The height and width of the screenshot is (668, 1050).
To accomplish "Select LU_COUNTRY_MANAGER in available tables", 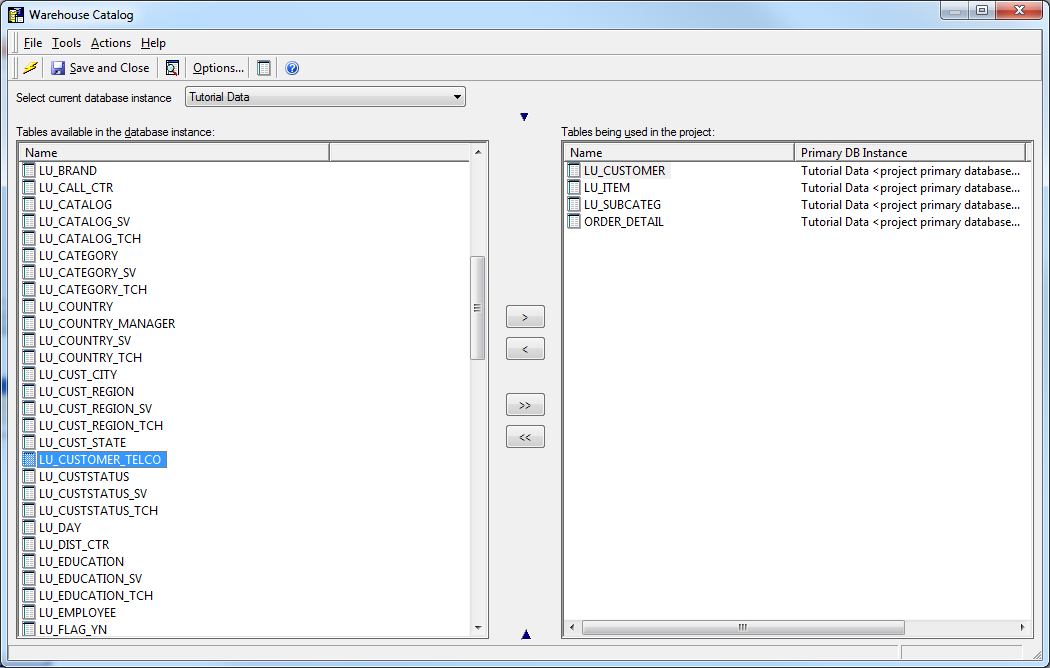I will click(x=107, y=324).
